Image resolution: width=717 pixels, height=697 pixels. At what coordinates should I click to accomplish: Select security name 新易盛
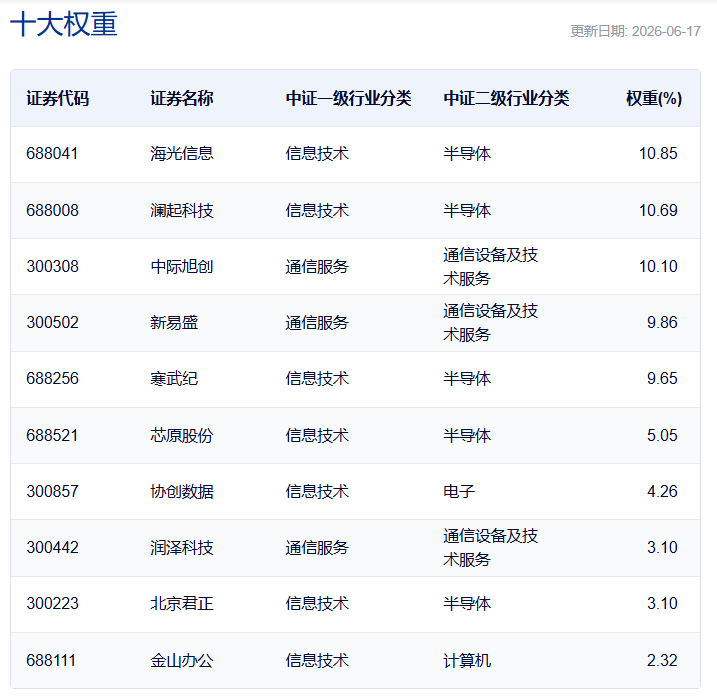(x=174, y=323)
